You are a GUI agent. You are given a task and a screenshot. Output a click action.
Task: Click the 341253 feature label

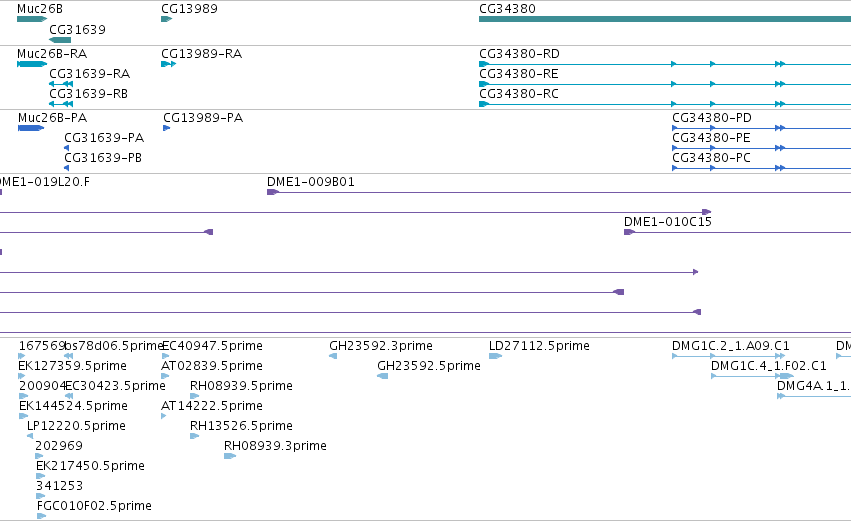pyautogui.click(x=60, y=486)
